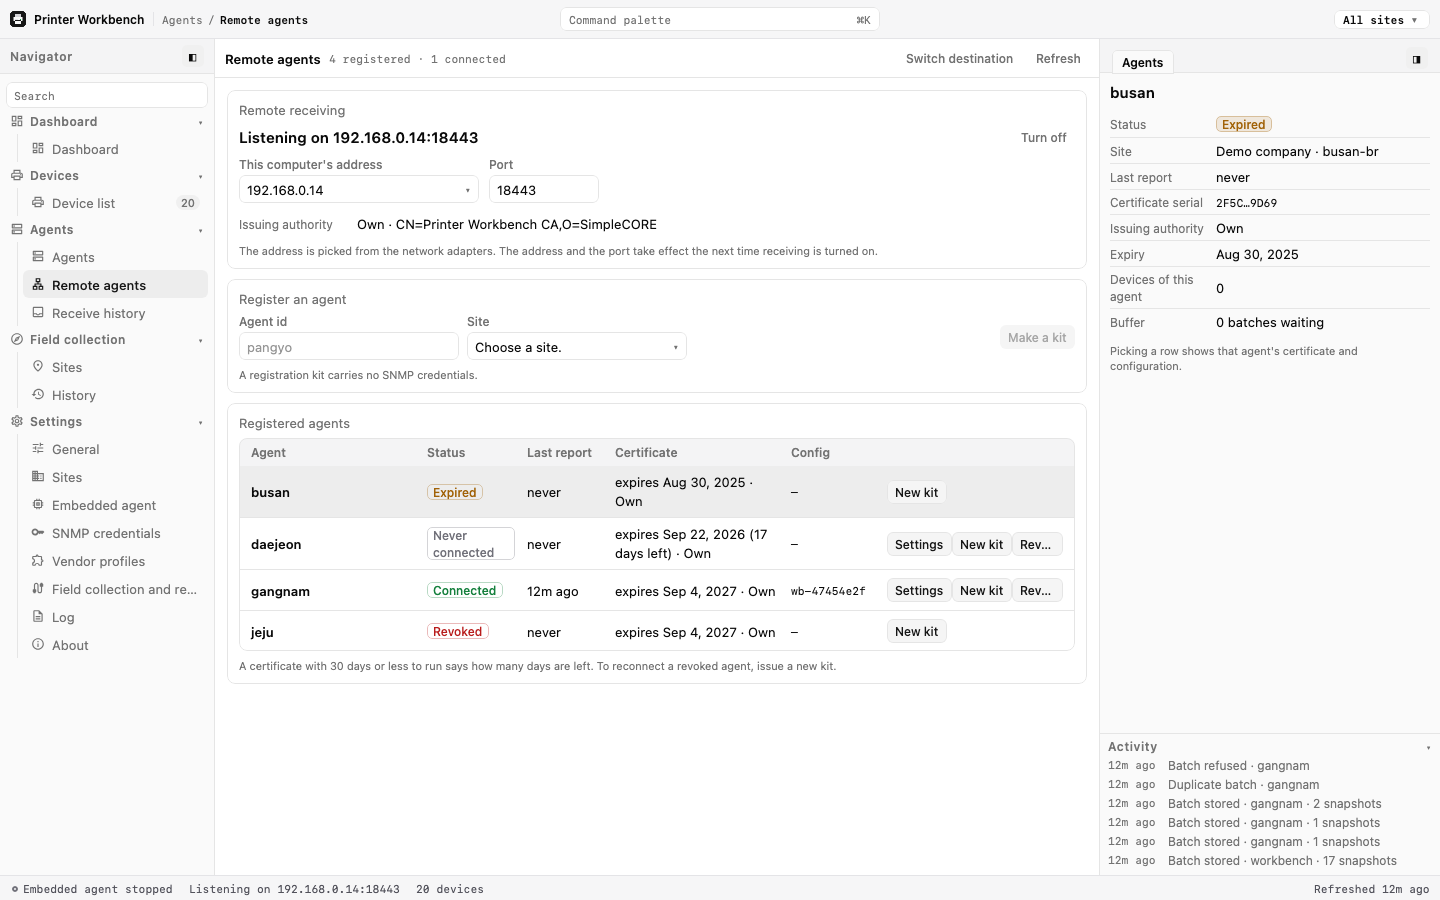
Task: Click the Port field showing 18443
Action: click(x=543, y=190)
